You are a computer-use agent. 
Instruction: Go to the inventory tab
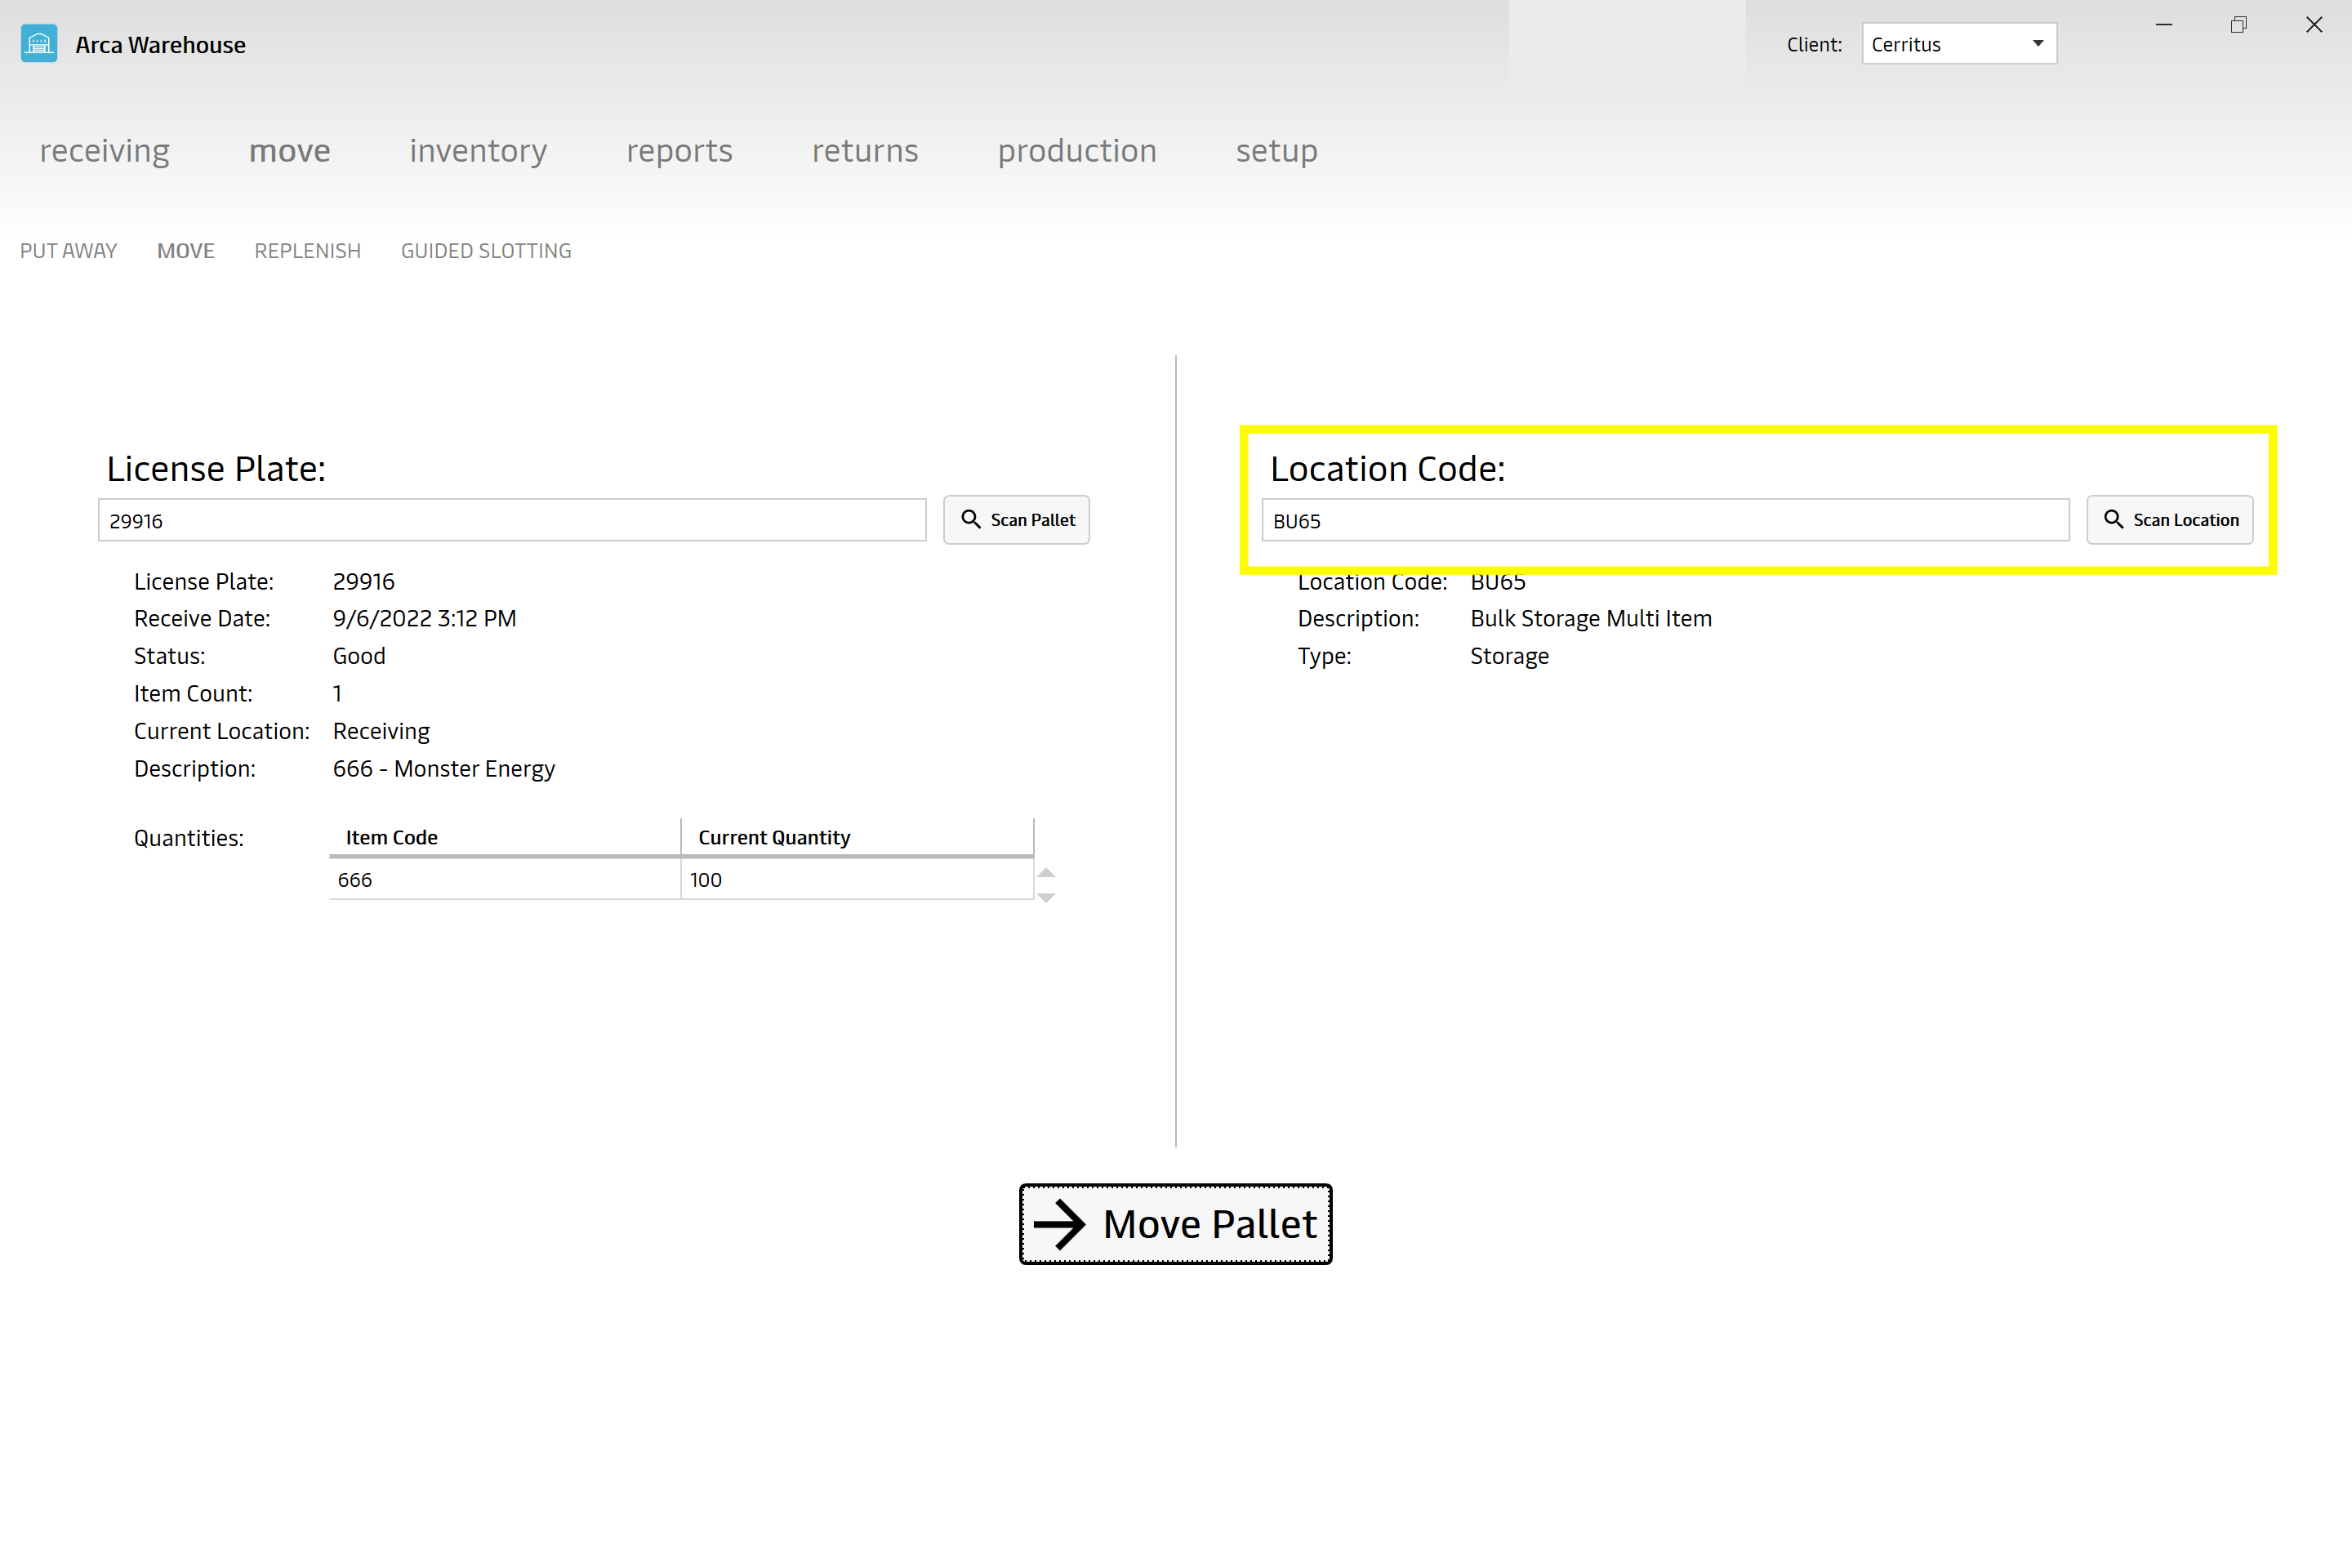tap(478, 151)
